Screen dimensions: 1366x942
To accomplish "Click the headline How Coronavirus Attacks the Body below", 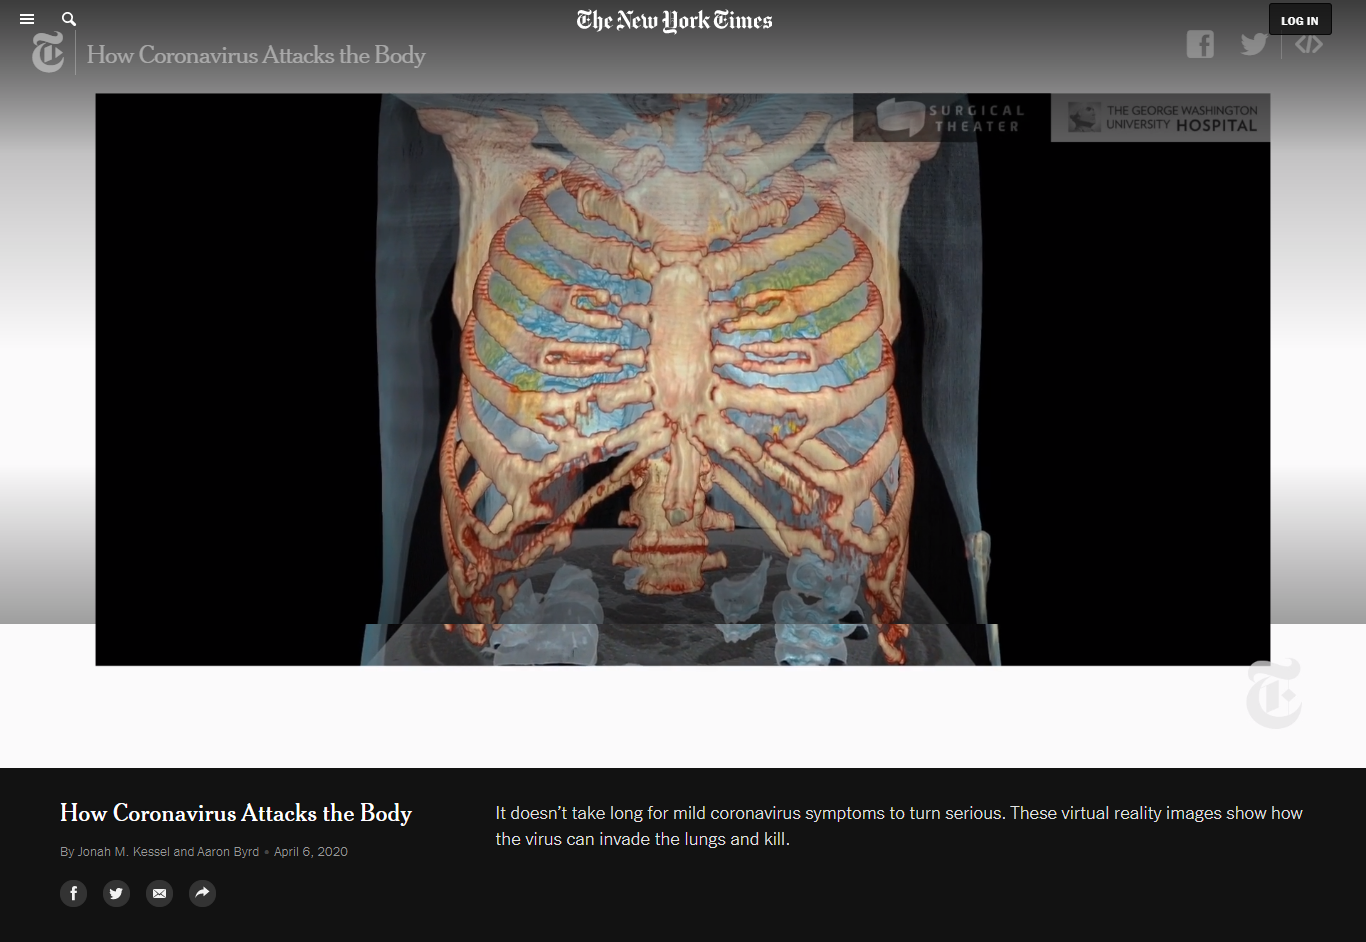I will click(236, 813).
